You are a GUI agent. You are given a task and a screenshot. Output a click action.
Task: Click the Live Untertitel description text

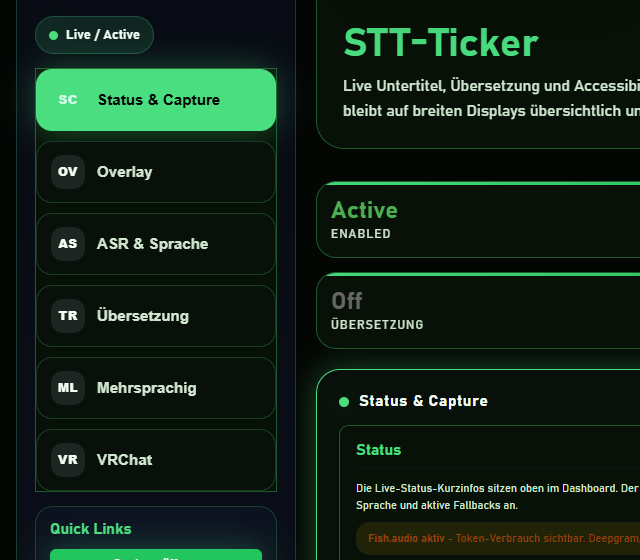[491, 98]
